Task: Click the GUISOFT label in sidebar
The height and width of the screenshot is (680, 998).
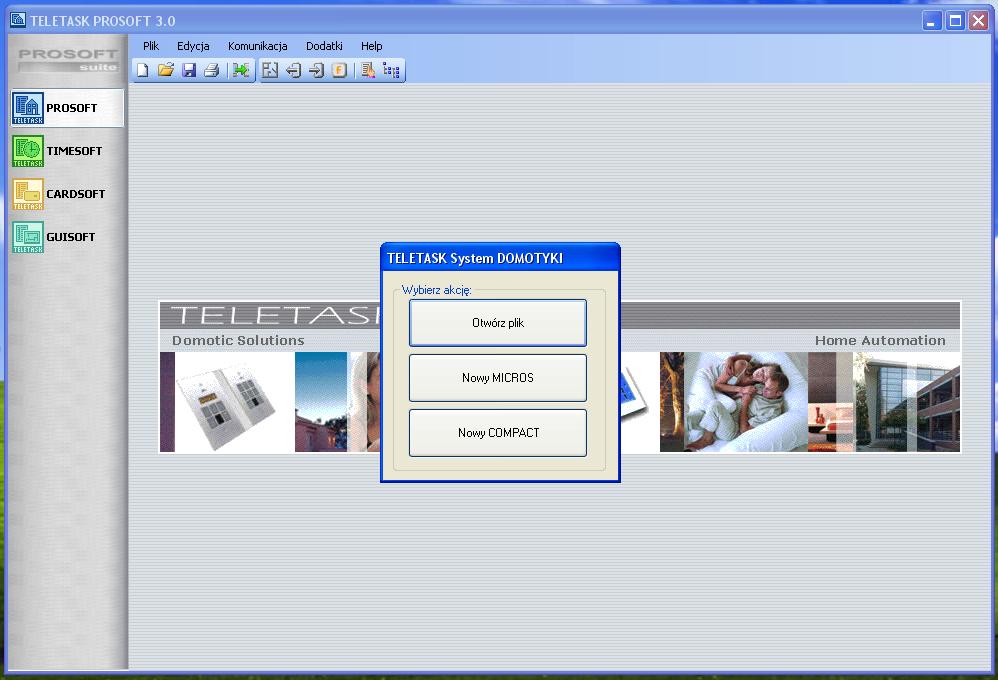Action: [71, 237]
